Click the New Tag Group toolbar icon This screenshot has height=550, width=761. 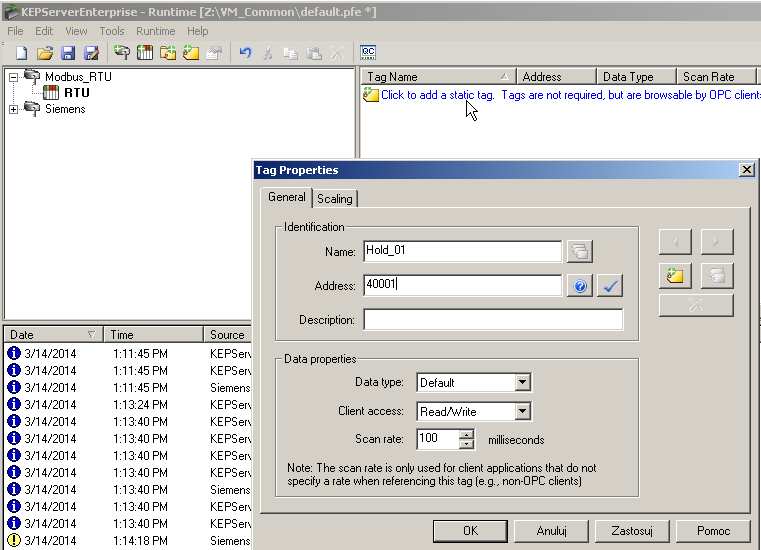168,52
